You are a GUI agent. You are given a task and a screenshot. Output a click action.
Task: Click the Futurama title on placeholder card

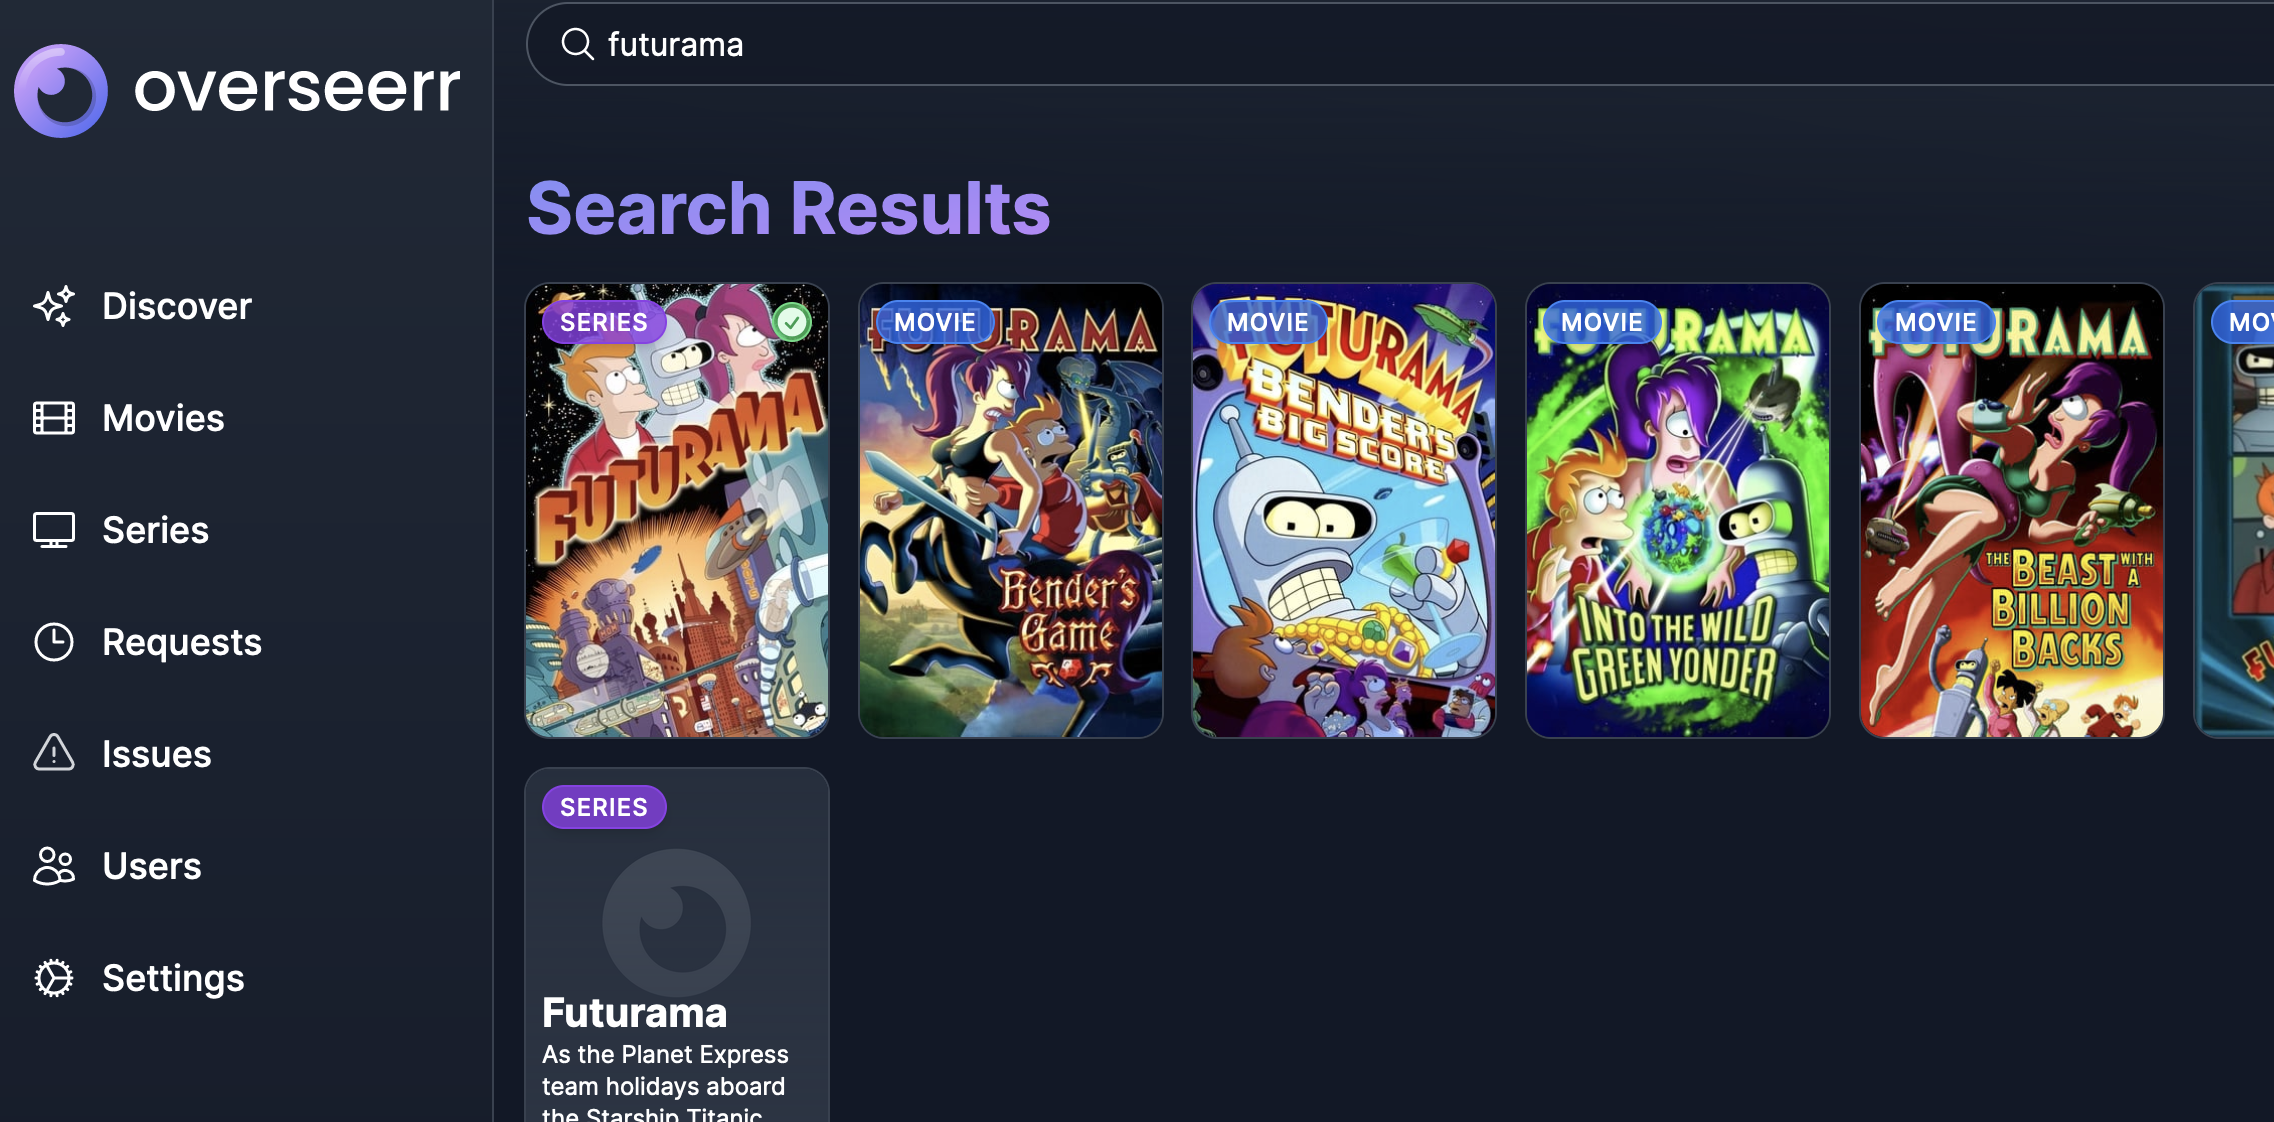635,1013
